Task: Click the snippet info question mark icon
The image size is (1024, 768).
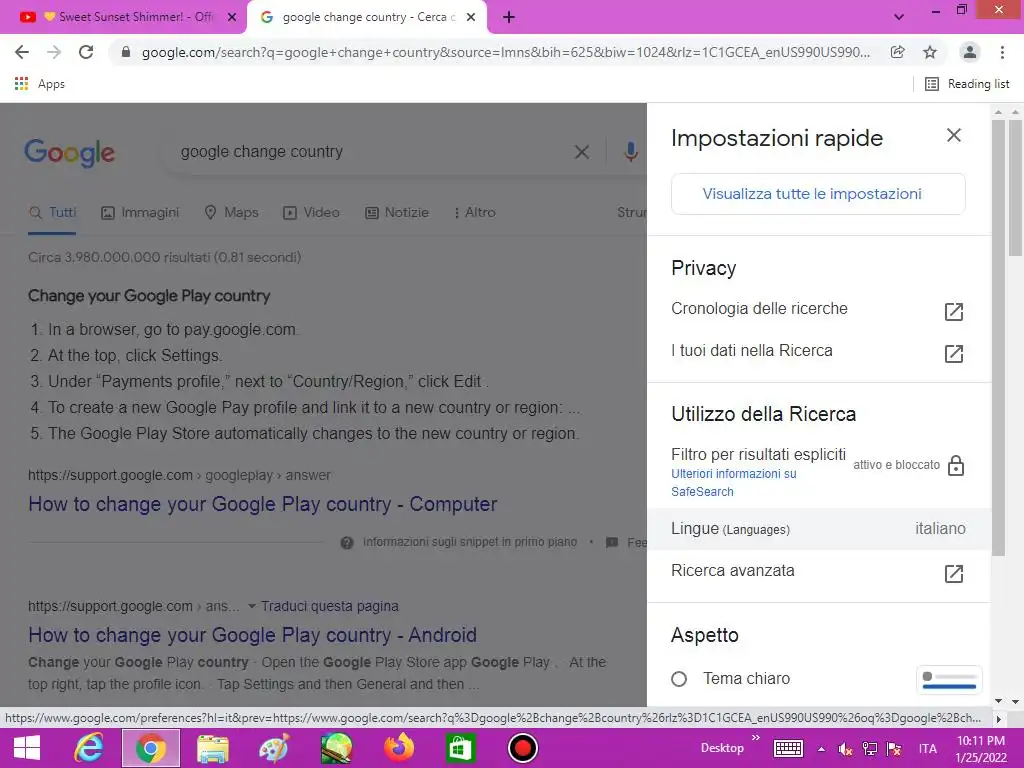Action: 347,543
